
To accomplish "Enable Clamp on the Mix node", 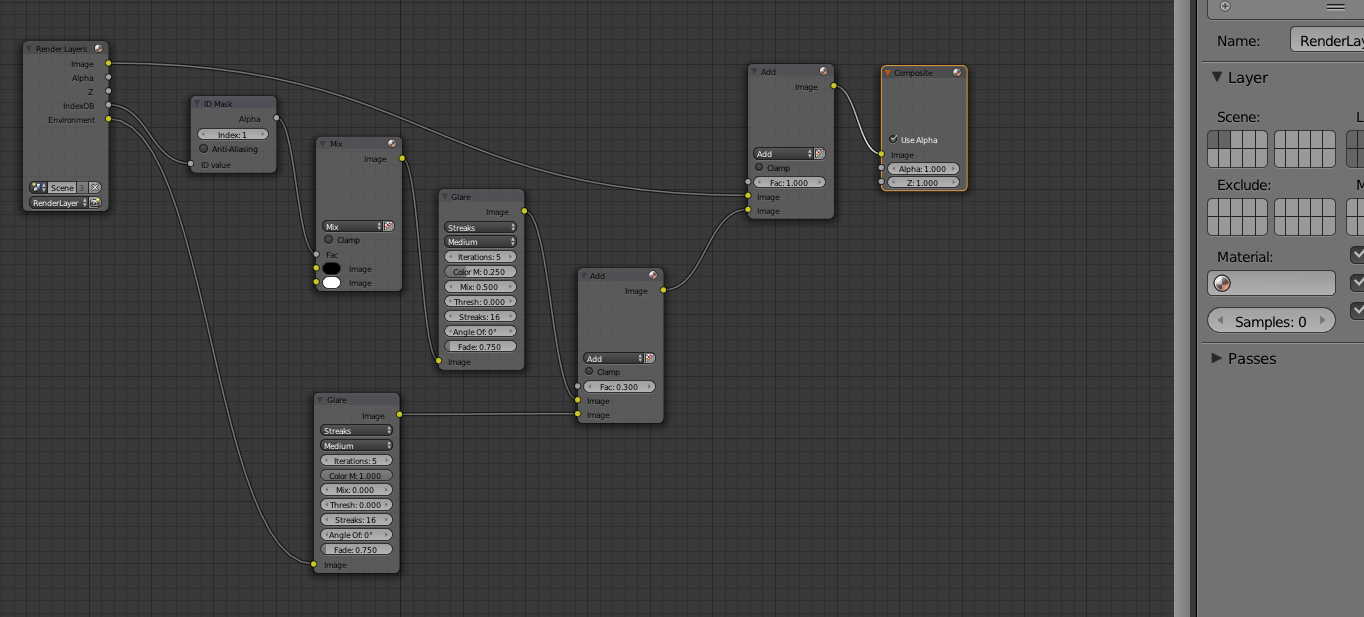I will [x=329, y=240].
